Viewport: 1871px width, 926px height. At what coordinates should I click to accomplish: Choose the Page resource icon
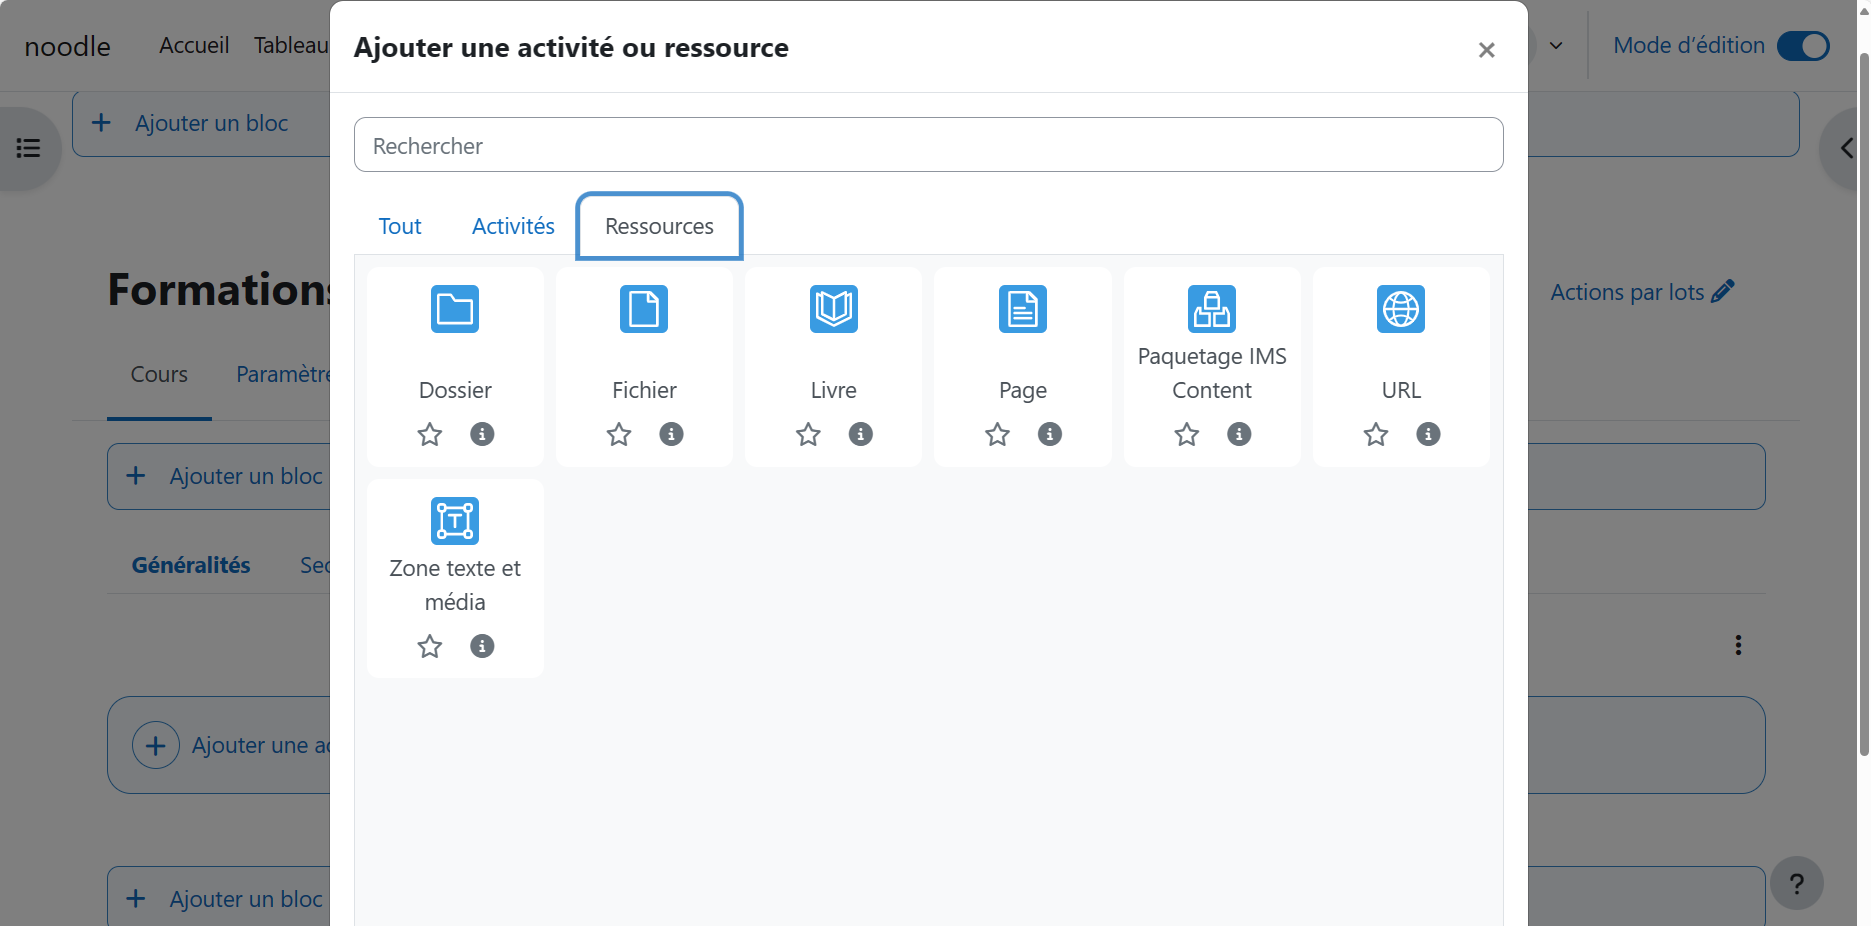tap(1023, 309)
